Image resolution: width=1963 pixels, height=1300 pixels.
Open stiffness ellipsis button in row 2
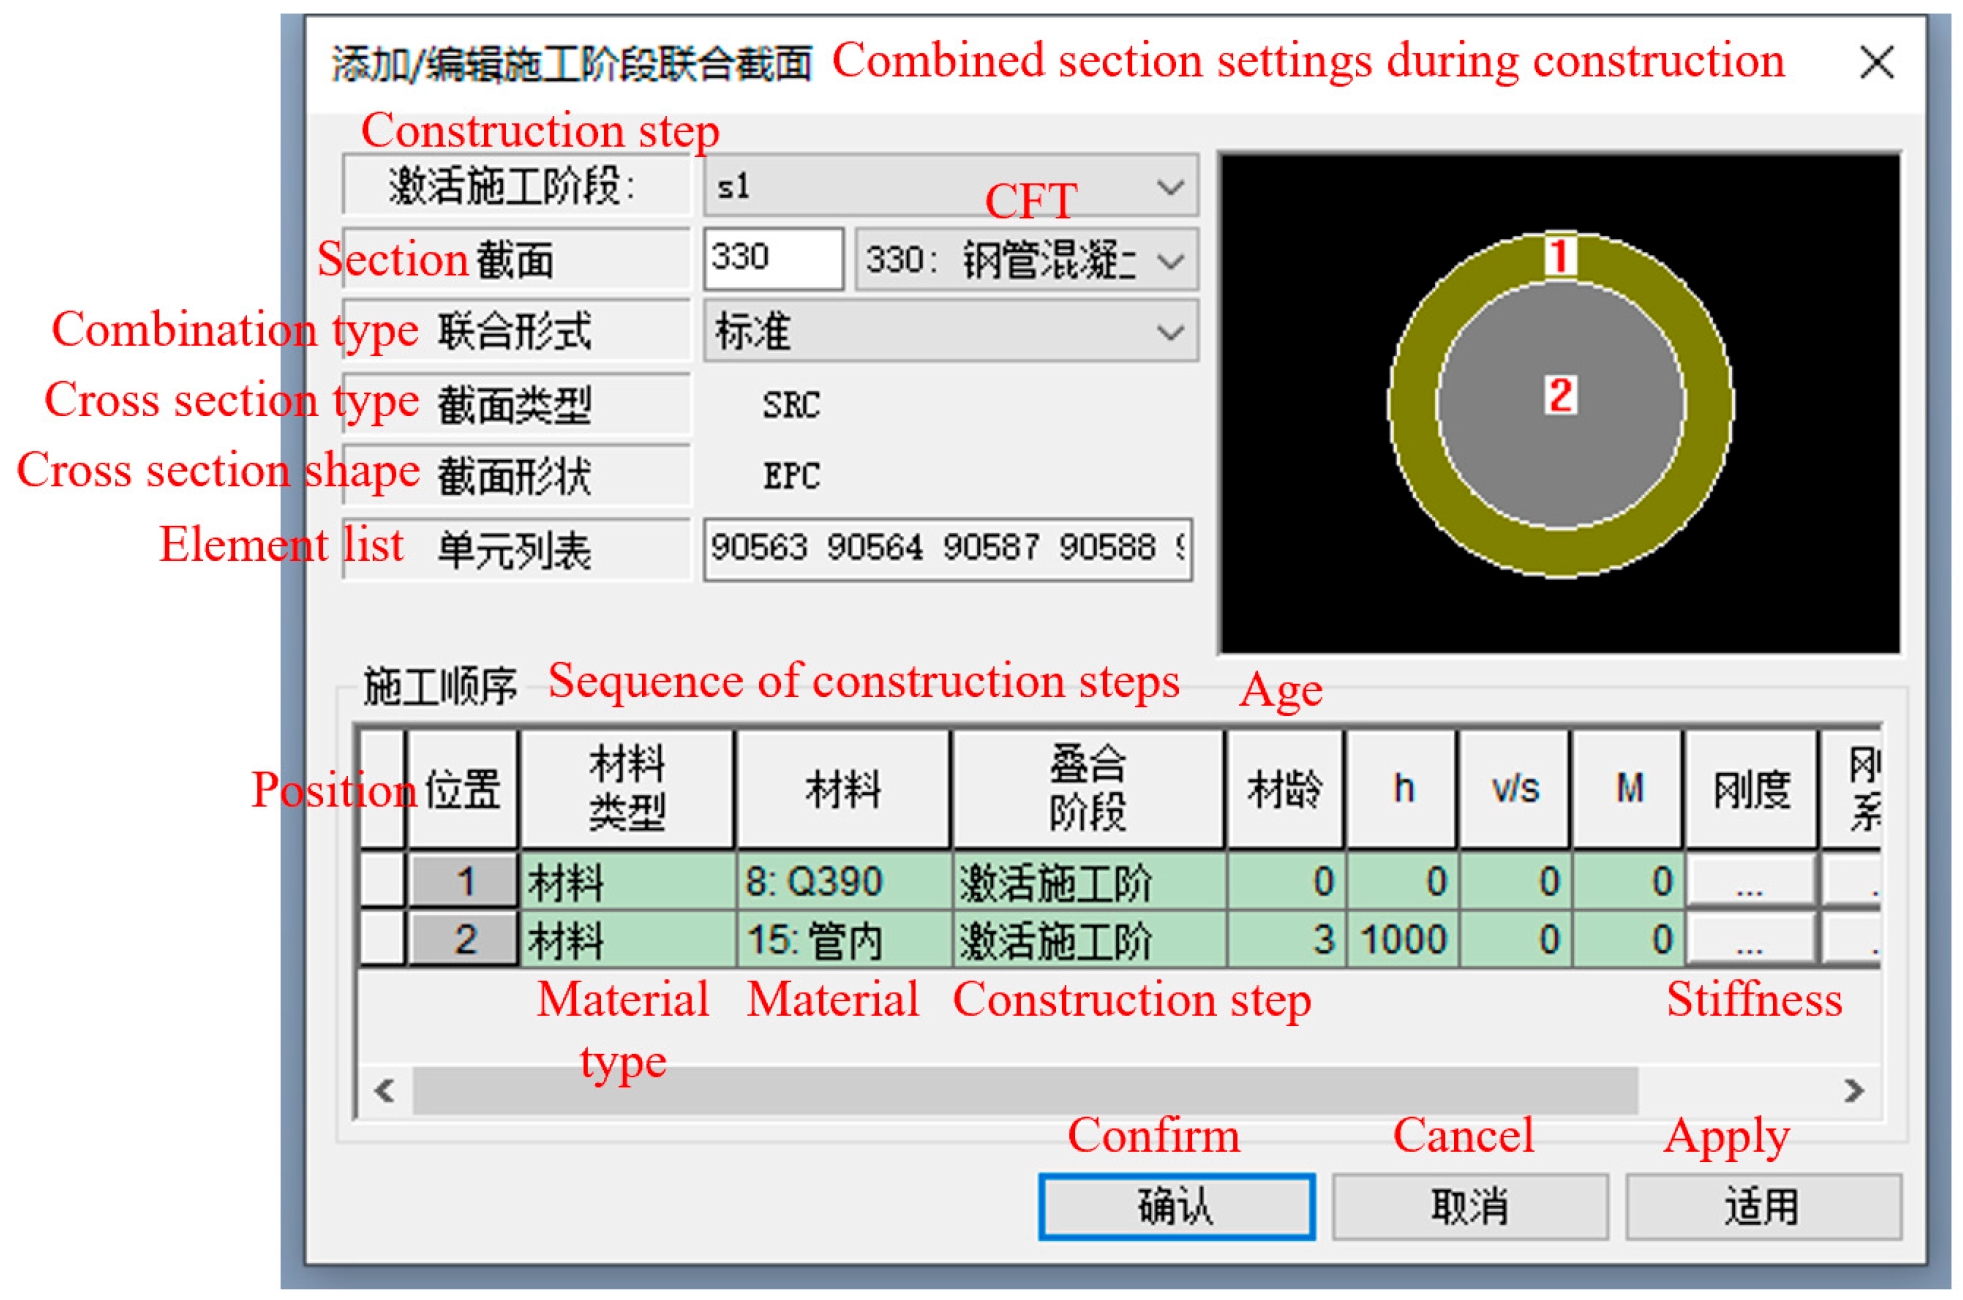point(1750,940)
